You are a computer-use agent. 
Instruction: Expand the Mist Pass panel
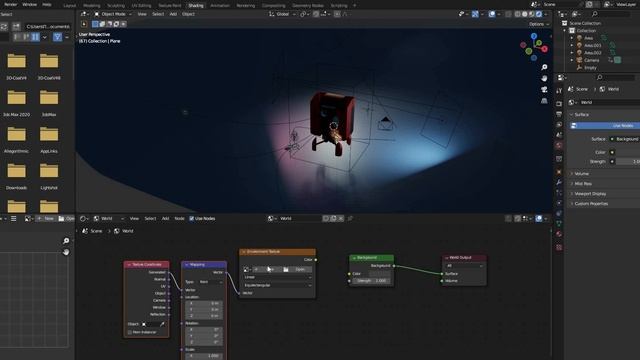[x=583, y=184]
